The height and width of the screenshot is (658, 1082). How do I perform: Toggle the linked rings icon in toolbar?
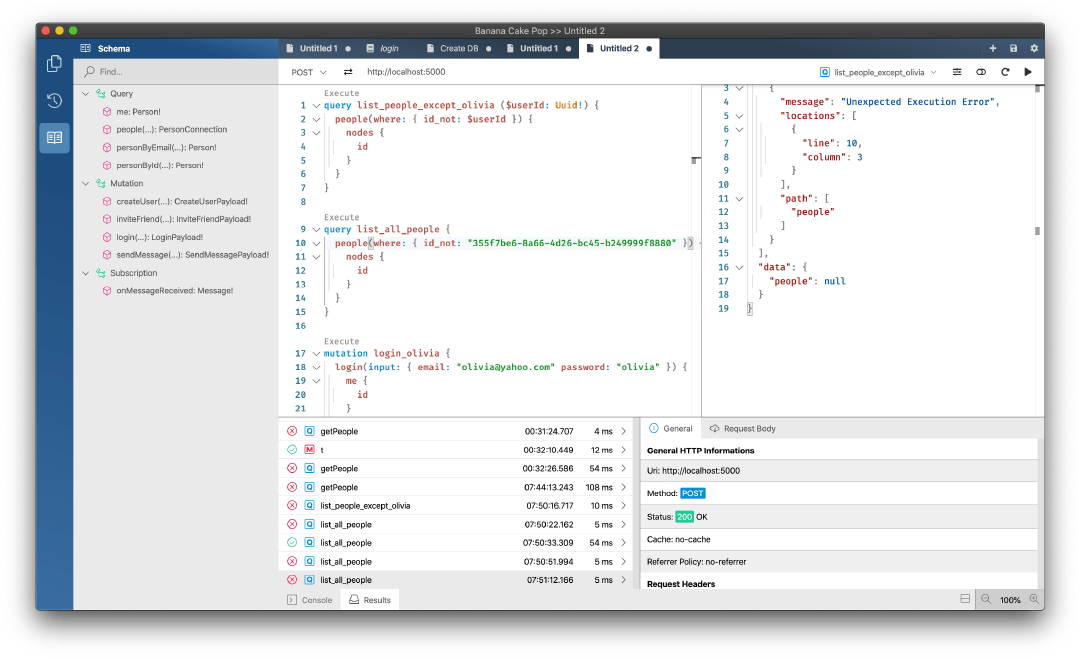tap(981, 72)
